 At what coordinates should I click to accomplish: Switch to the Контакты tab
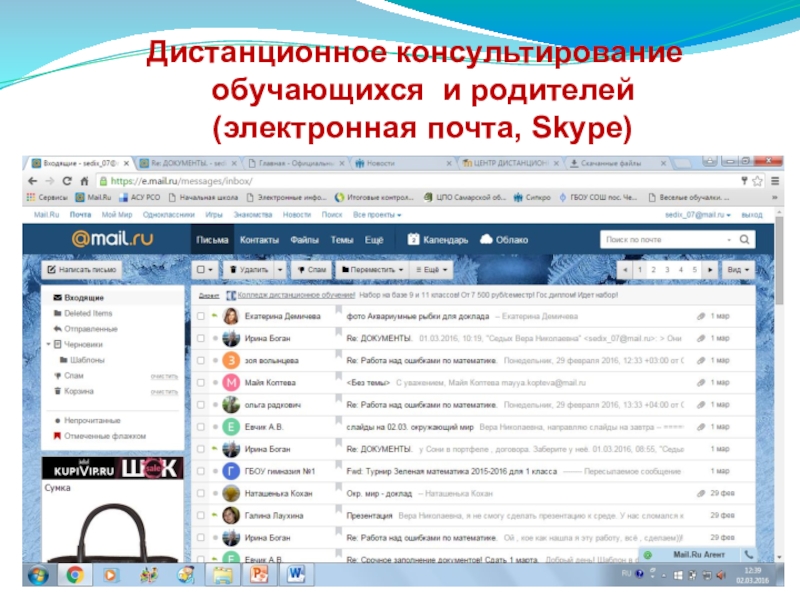[x=259, y=240]
